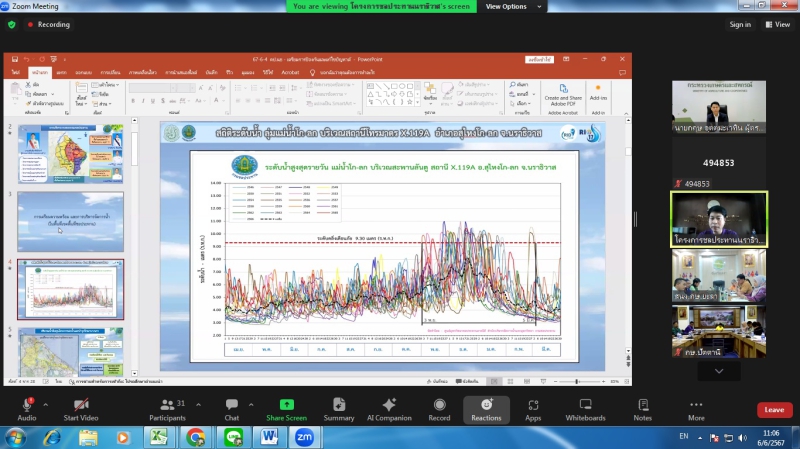Open the Notes panel
The height and width of the screenshot is (449, 800).
642,406
